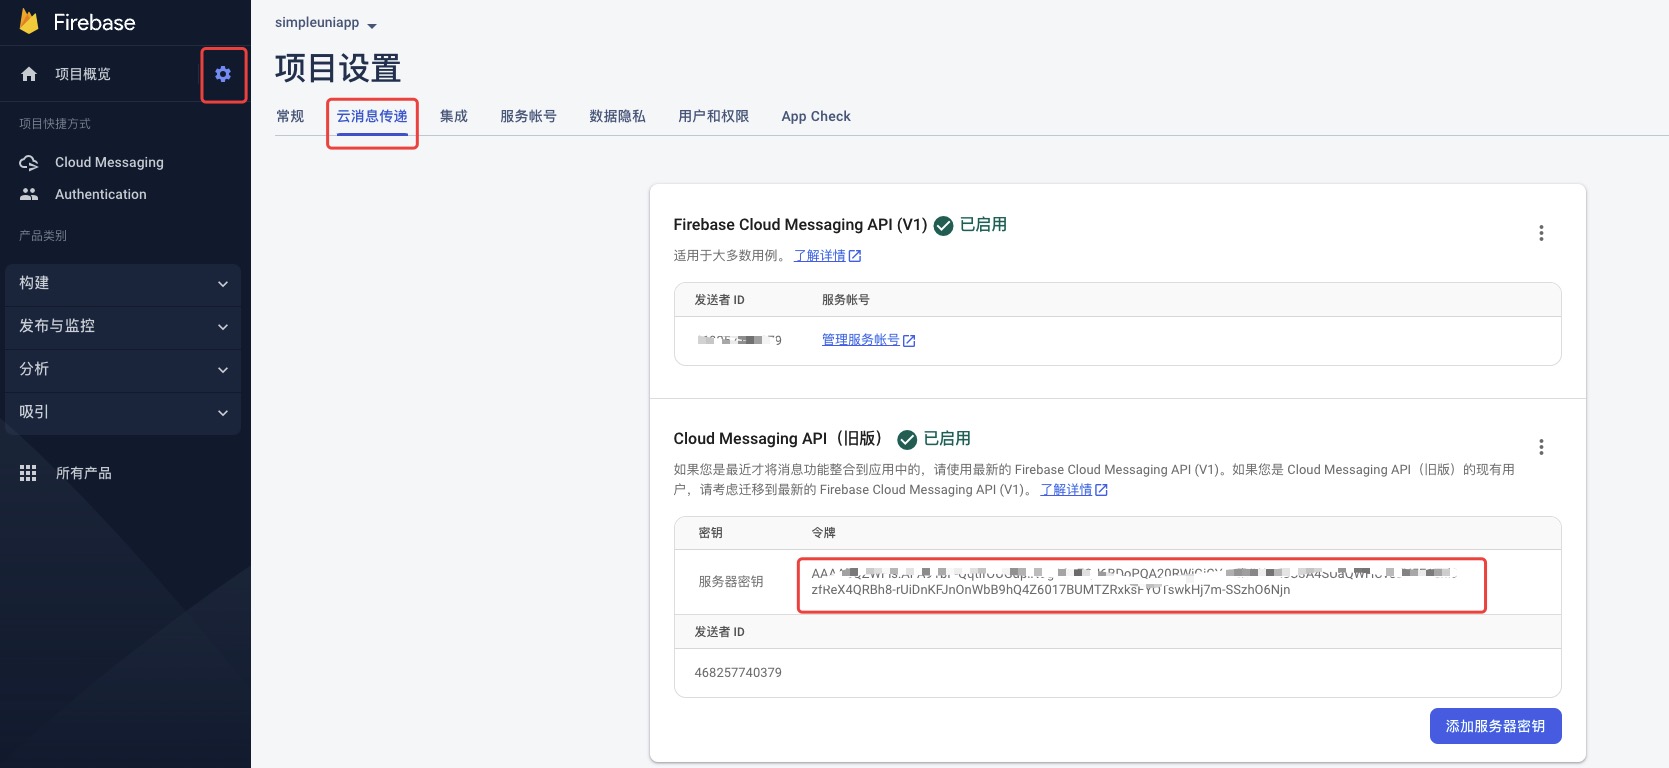The width and height of the screenshot is (1669, 768).
Task: Click the 服务器密钥 label
Action: click(x=730, y=582)
